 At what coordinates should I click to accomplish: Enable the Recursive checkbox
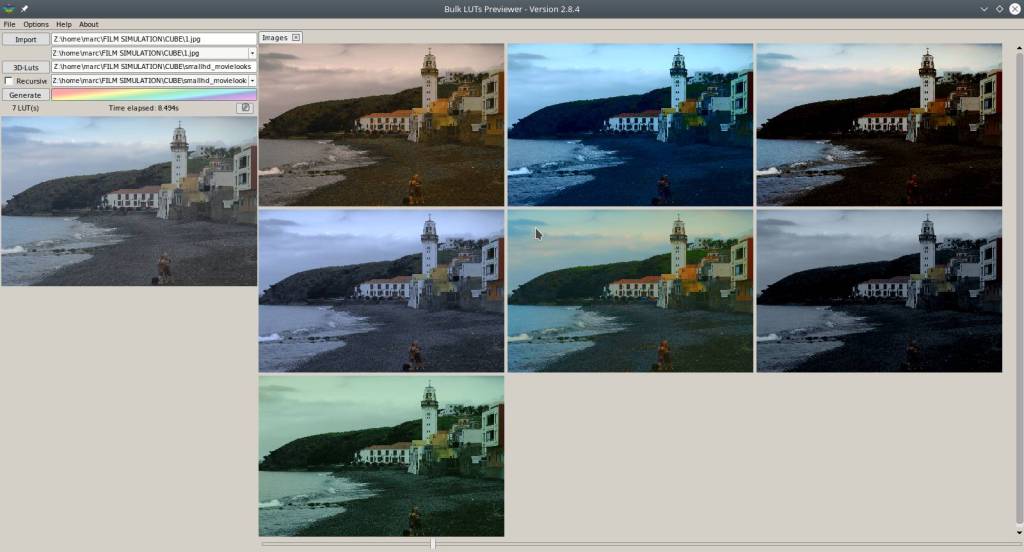[x=9, y=81]
